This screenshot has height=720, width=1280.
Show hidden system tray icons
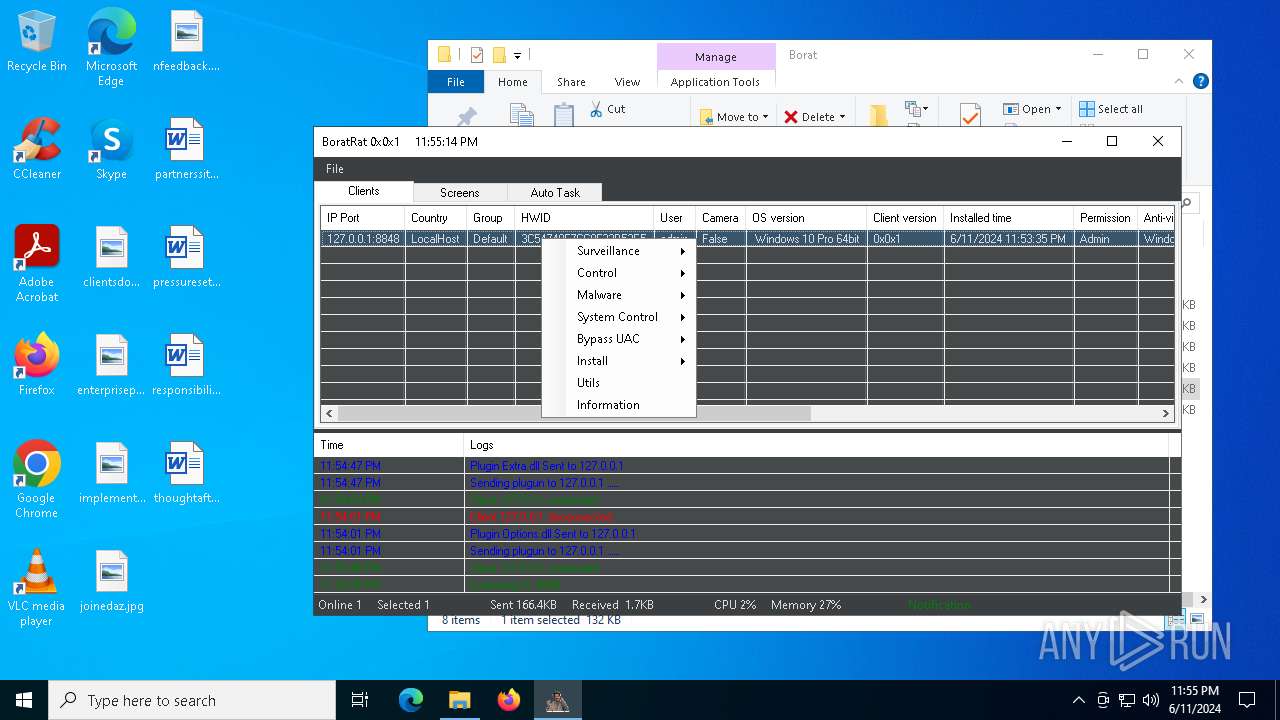coord(1078,700)
